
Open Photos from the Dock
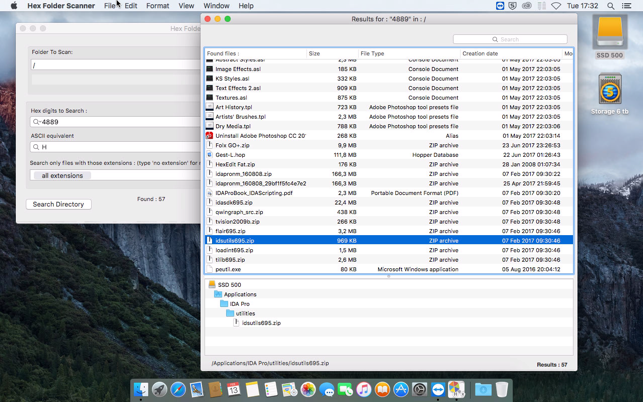pos(308,389)
